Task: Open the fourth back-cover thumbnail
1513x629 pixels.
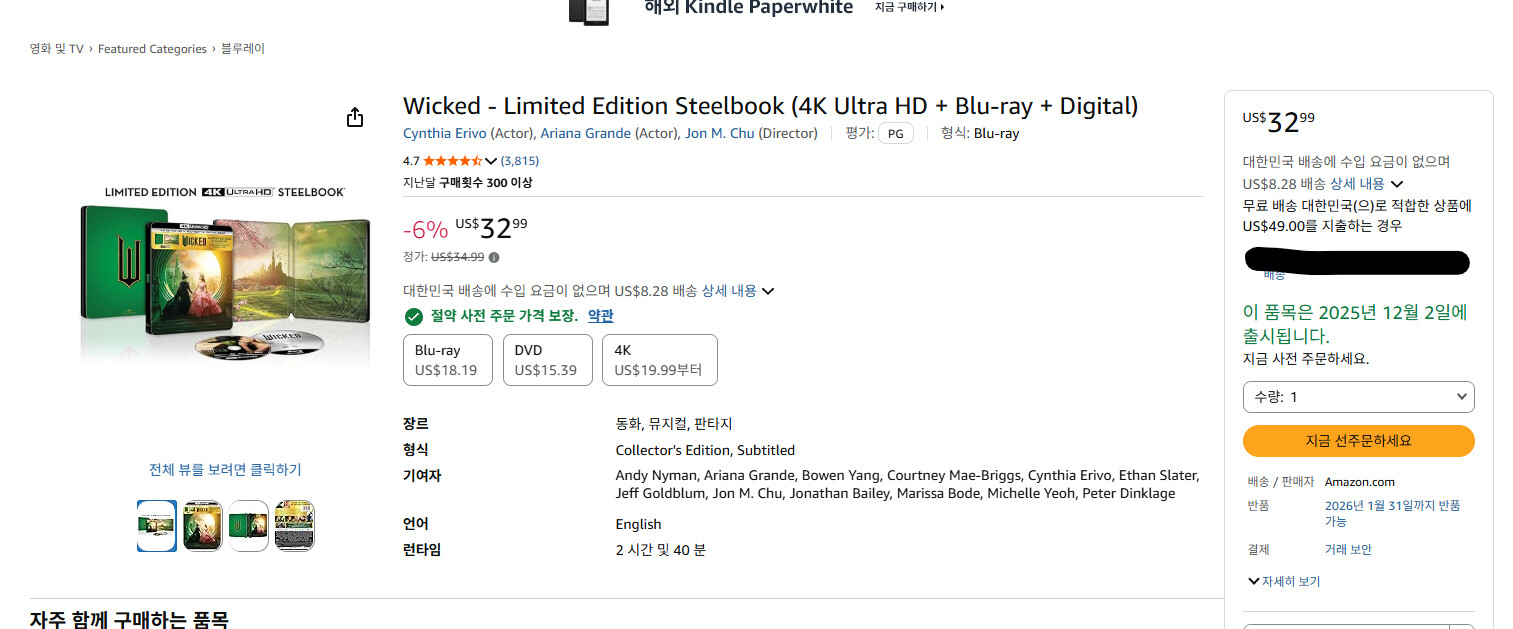Action: tap(295, 525)
